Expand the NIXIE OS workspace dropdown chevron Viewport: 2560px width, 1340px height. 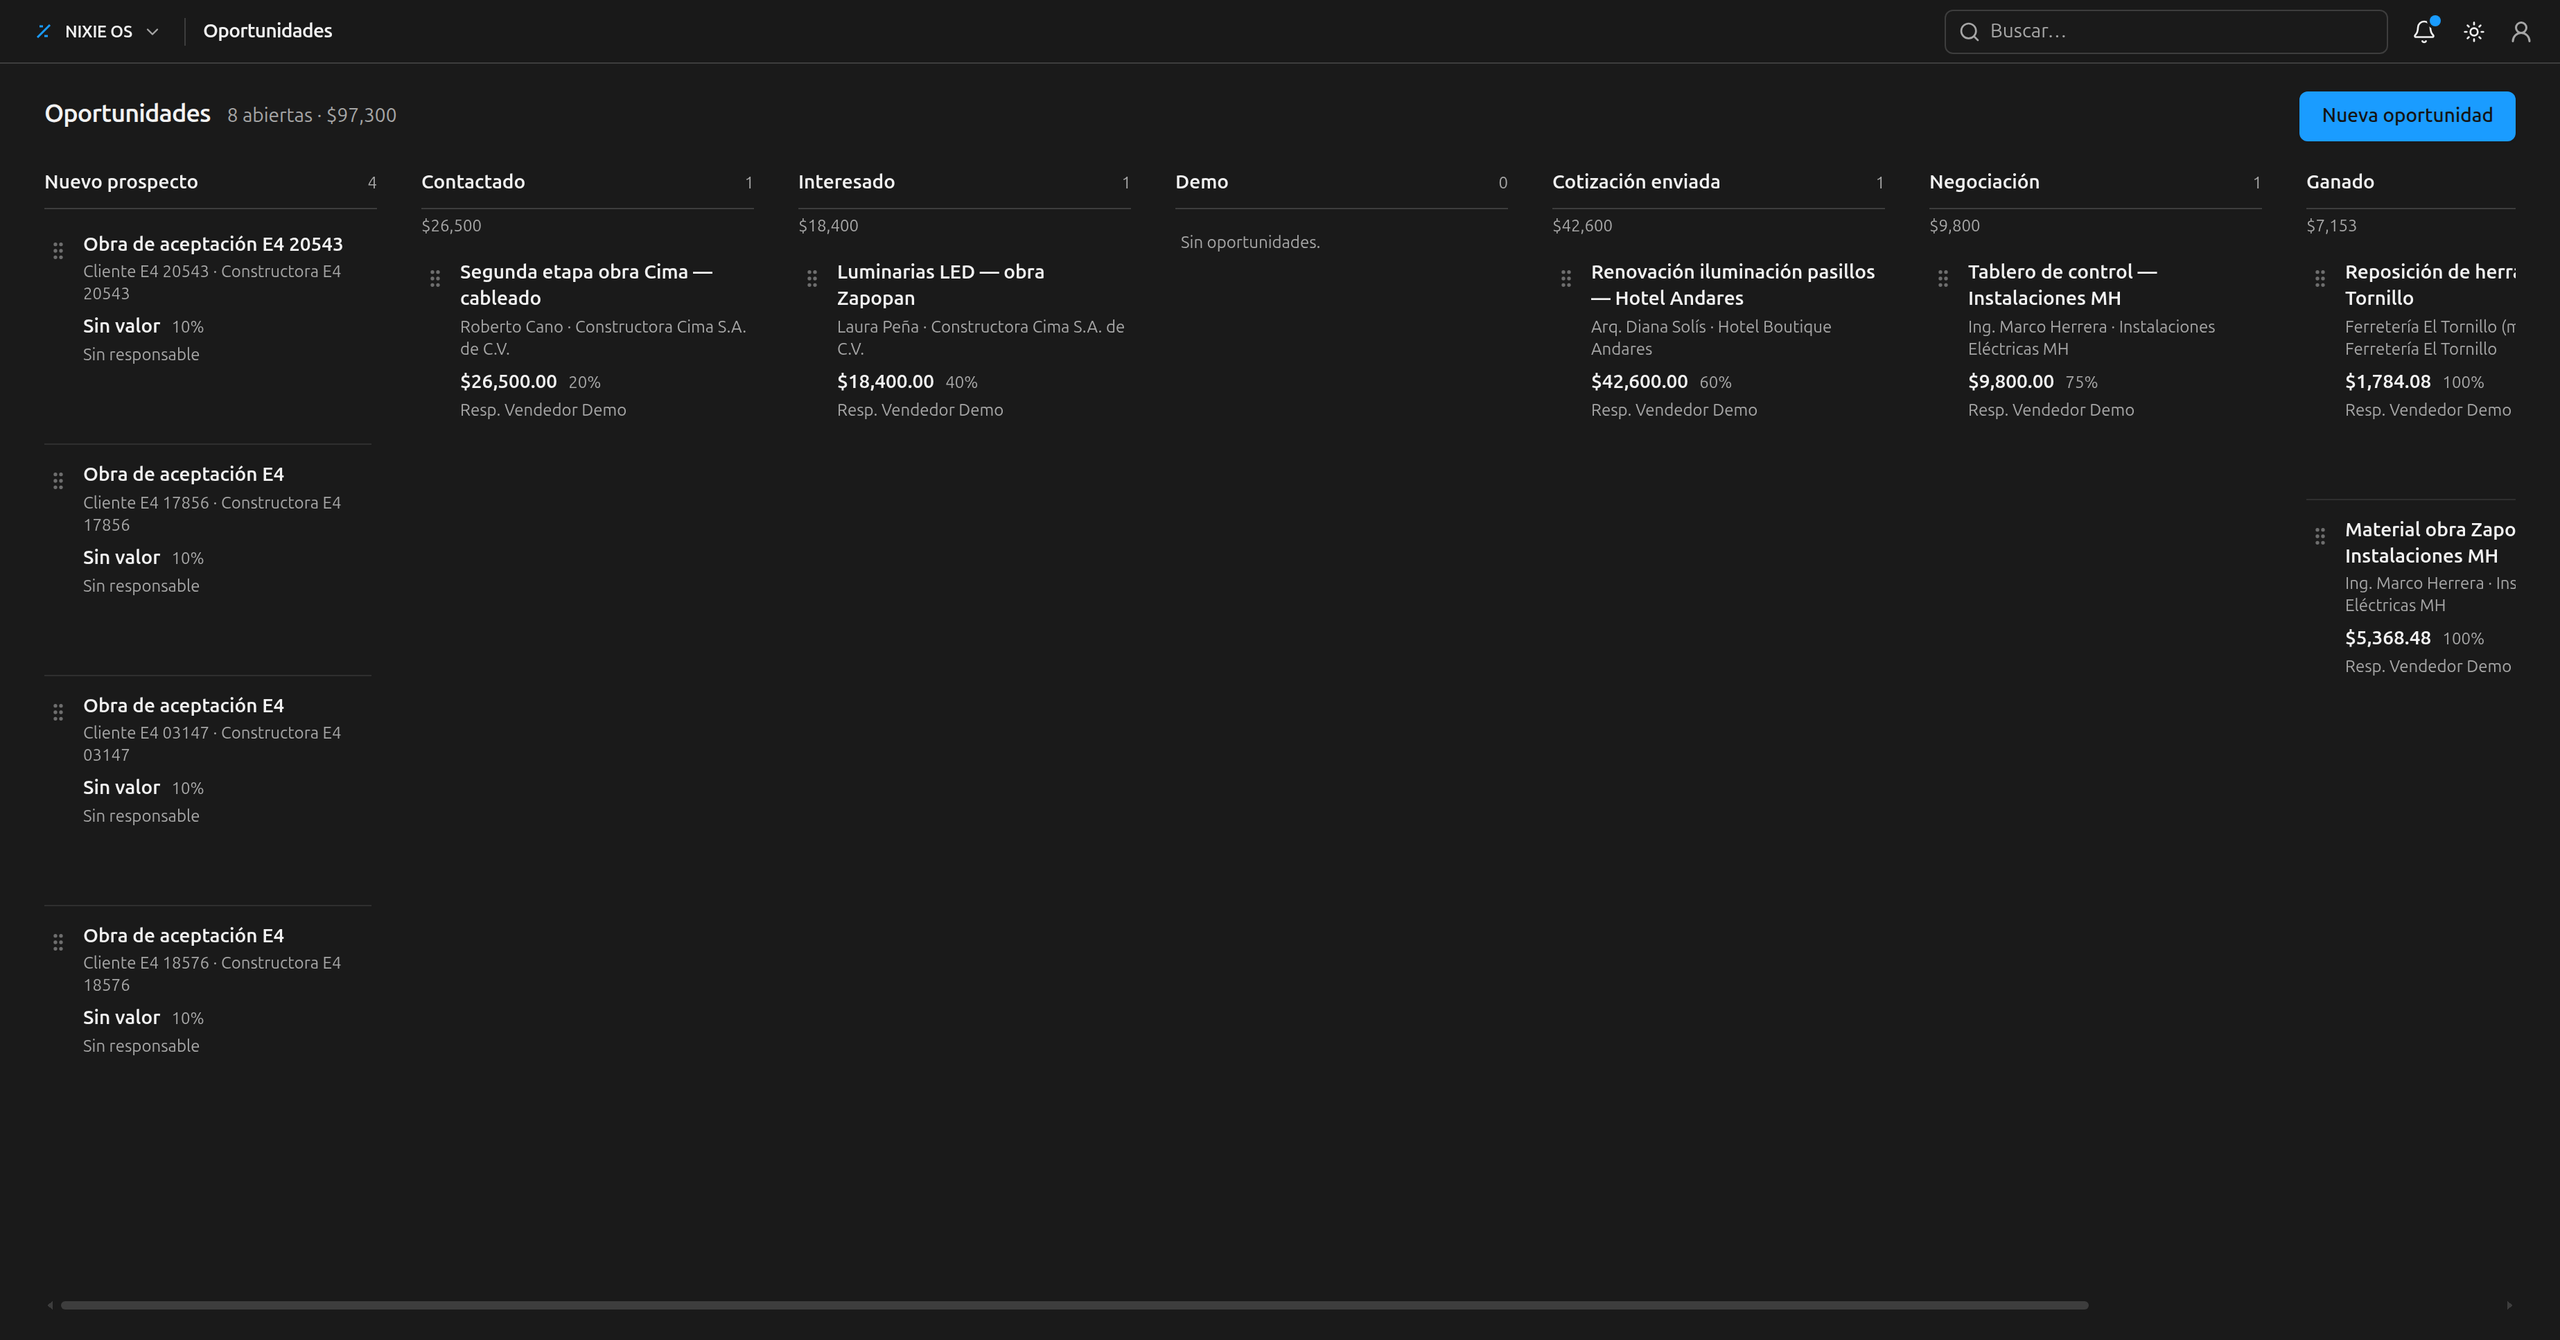coord(152,32)
